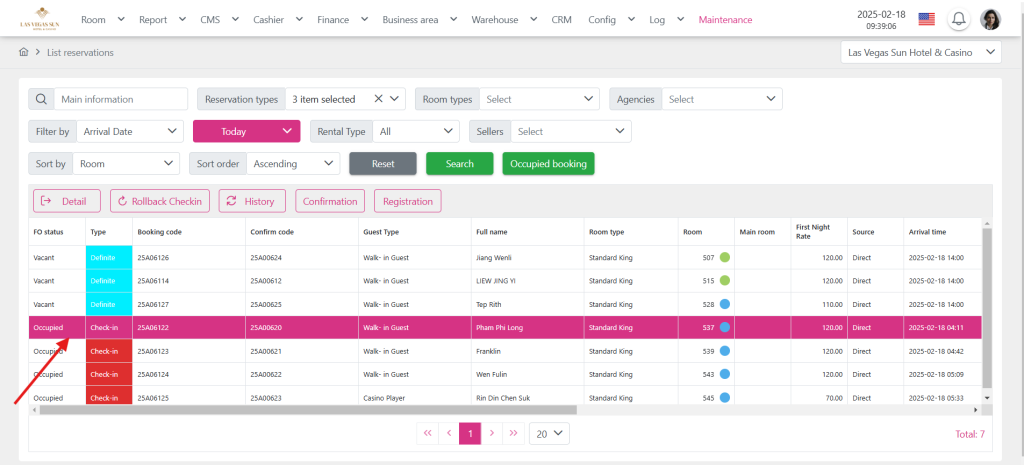The image size is (1024, 465).
Task: Expand the Room types dropdown
Action: (539, 99)
